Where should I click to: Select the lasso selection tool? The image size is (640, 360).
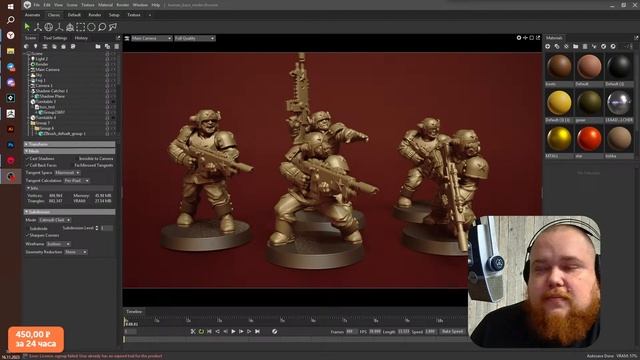click(102, 27)
